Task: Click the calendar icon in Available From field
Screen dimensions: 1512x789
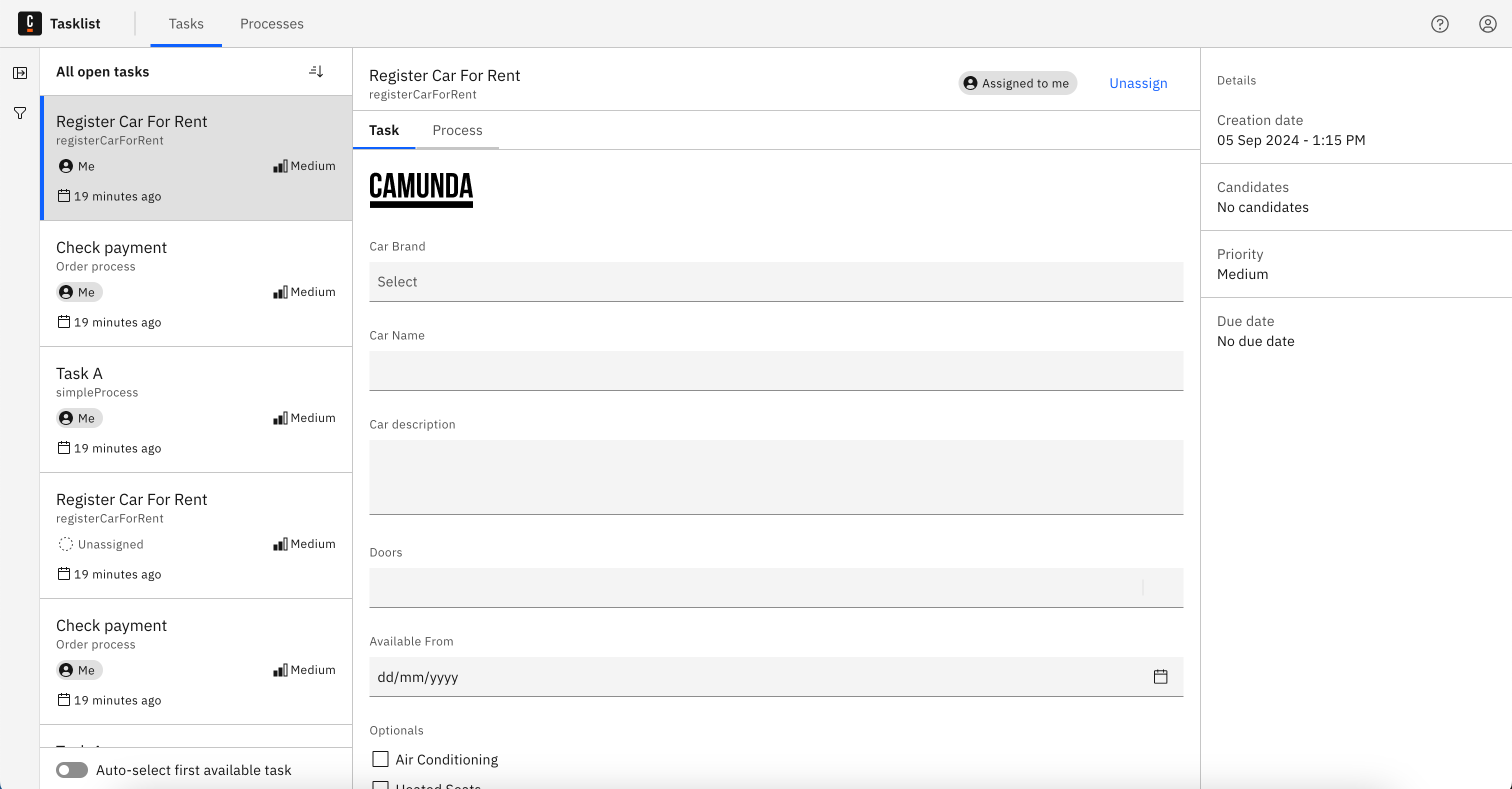Action: pos(1160,676)
